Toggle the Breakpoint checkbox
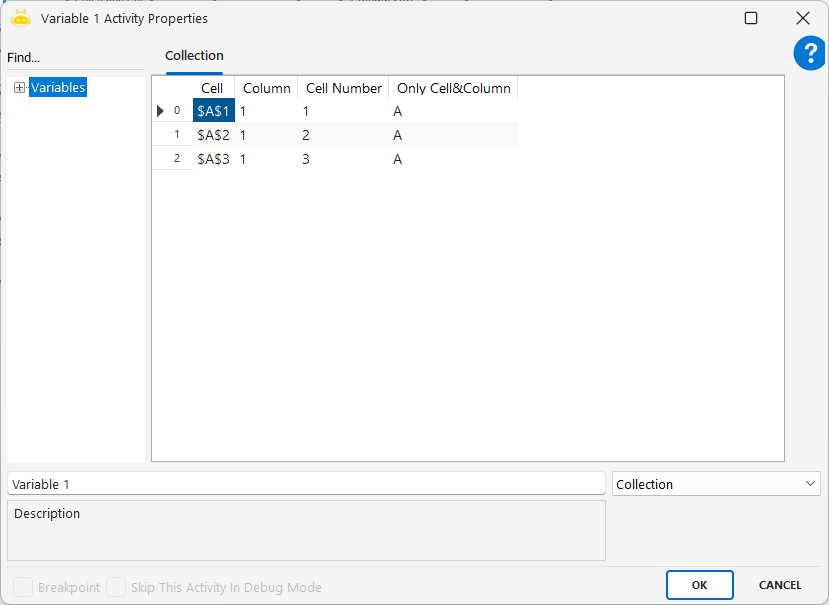Screen dimensions: 829x605 pyautogui.click(x=22, y=587)
